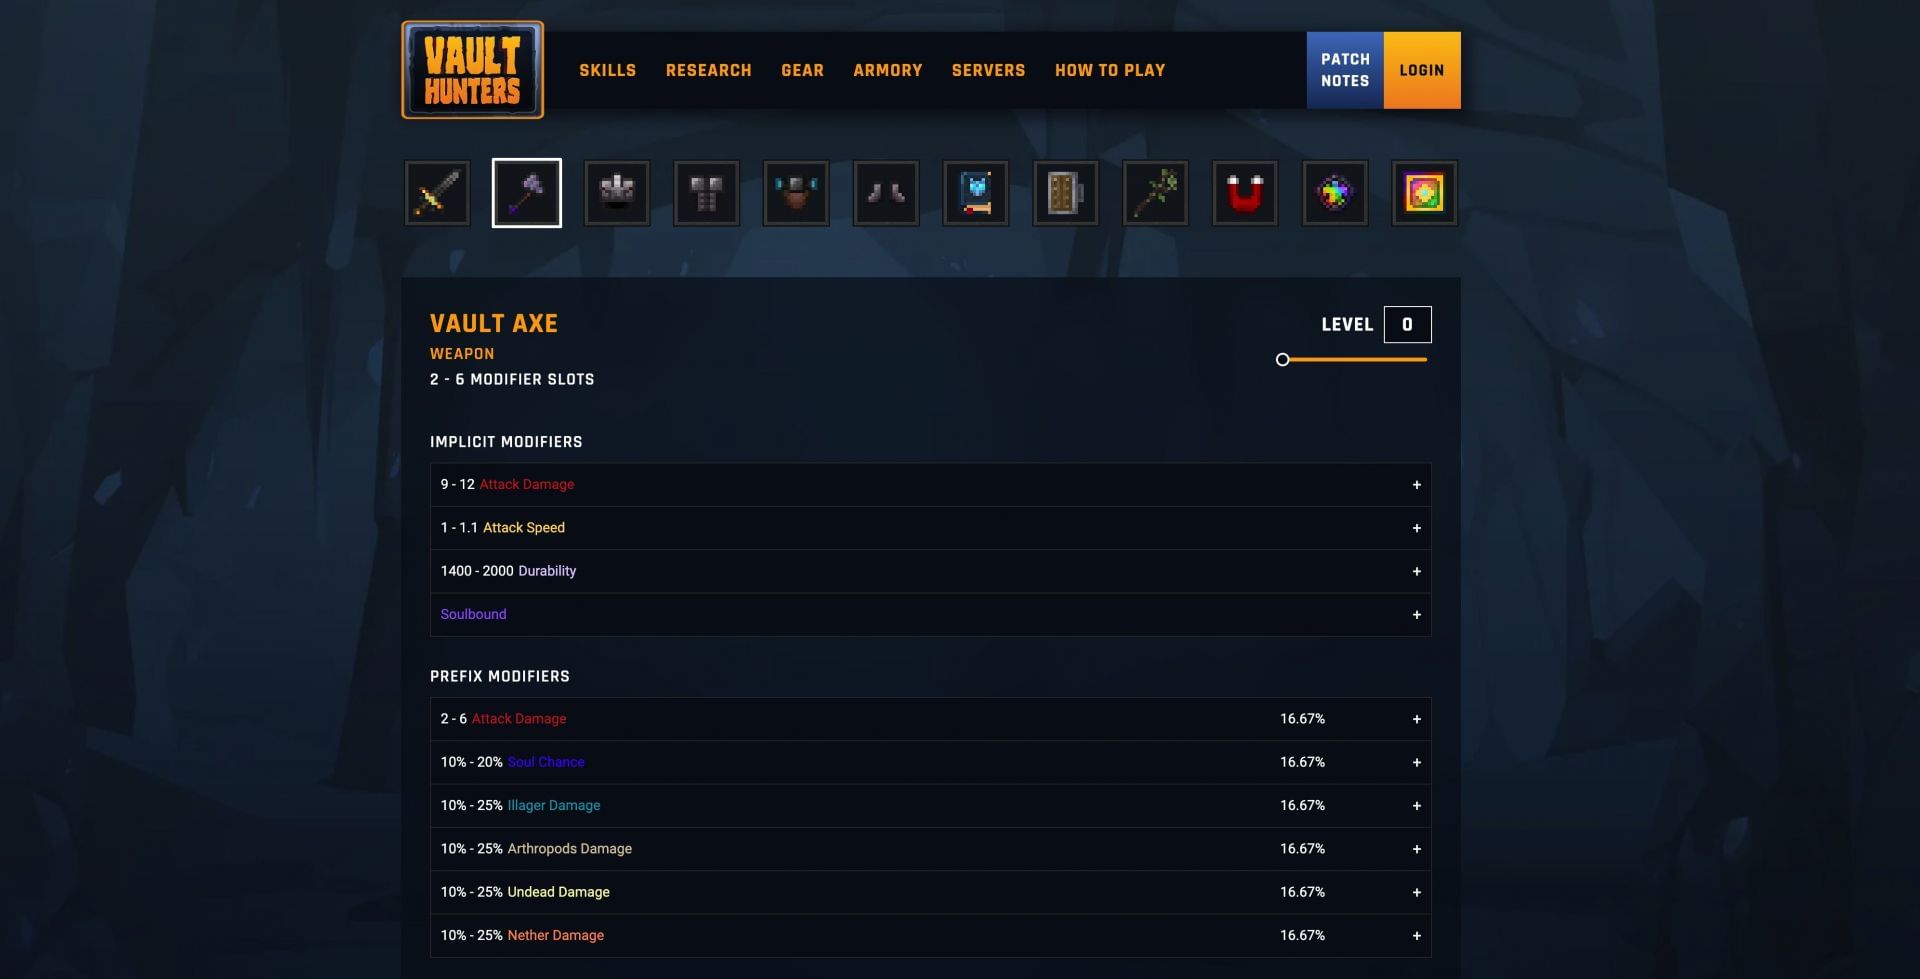This screenshot has width=1920, height=979.
Task: Expand the Durability modifier row
Action: [x=930, y=571]
